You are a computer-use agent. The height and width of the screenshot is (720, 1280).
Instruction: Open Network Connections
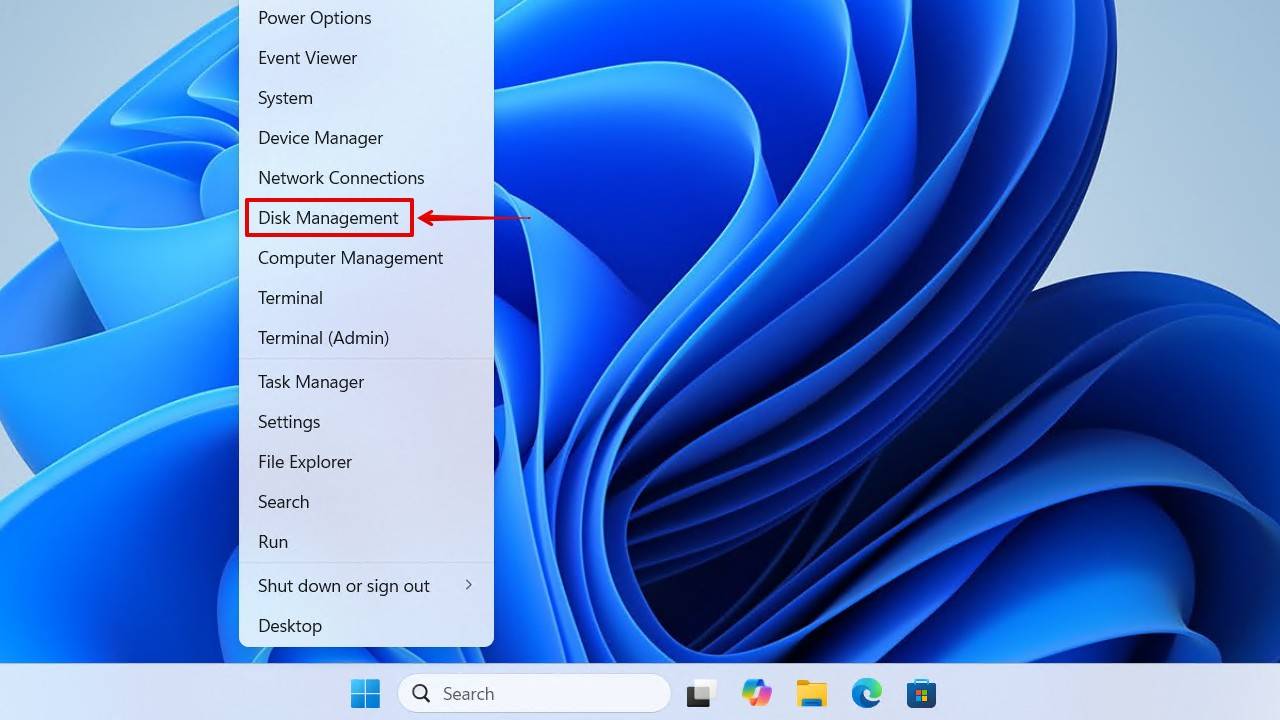(341, 178)
